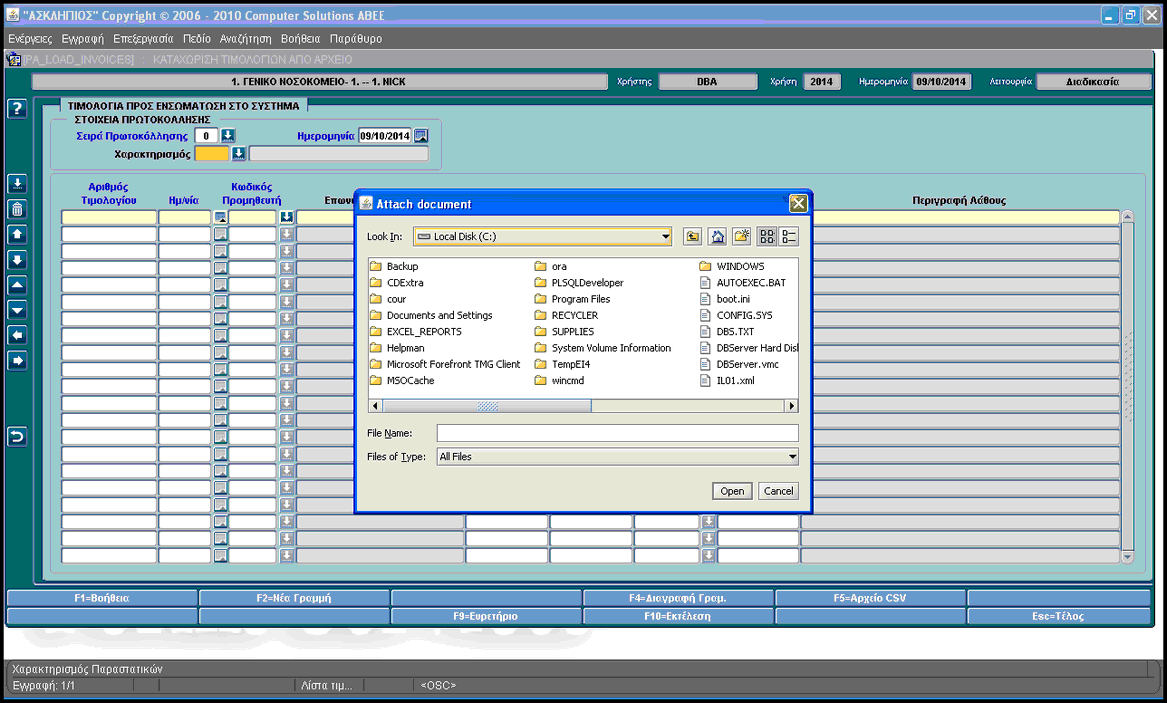Open the Επεξεργασία menu
The height and width of the screenshot is (703, 1167).
[143, 39]
